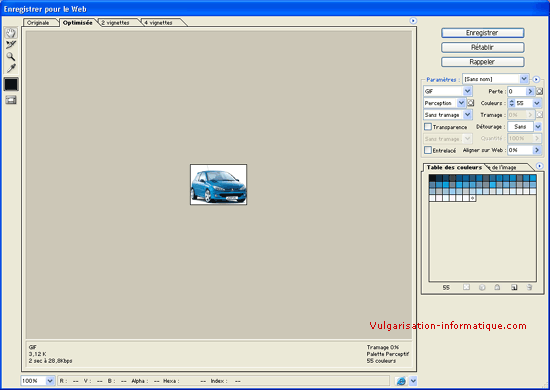The height and width of the screenshot is (390, 550).
Task: Select the Eyedropper tool
Action: point(11,68)
